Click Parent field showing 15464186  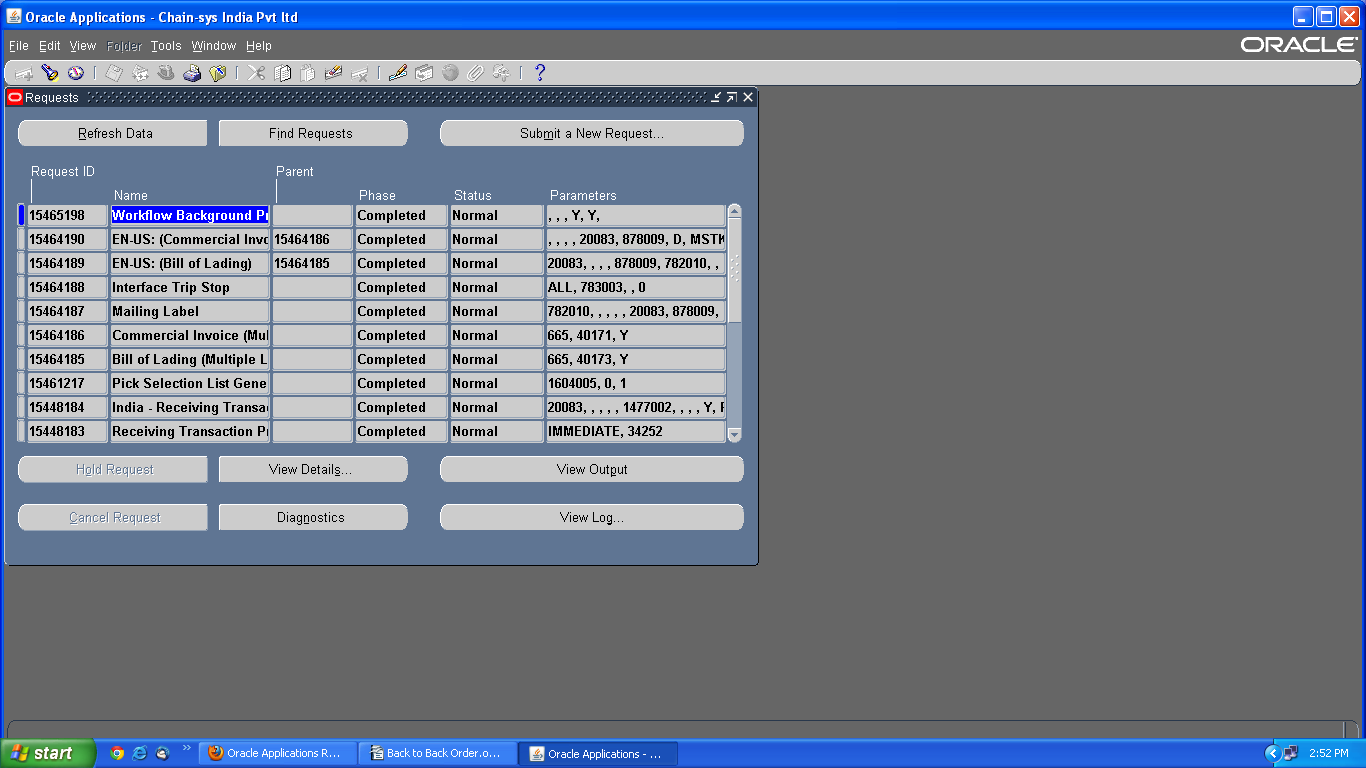click(x=313, y=239)
